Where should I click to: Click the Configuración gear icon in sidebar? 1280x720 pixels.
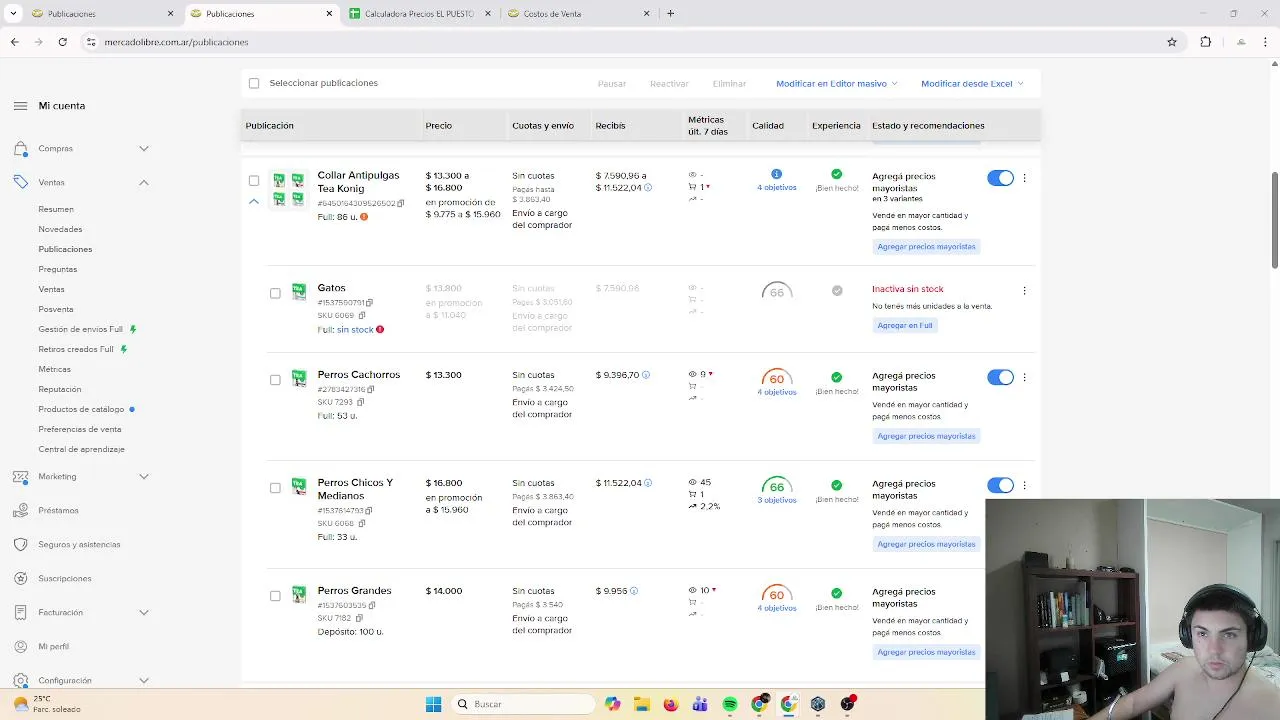click(20, 680)
